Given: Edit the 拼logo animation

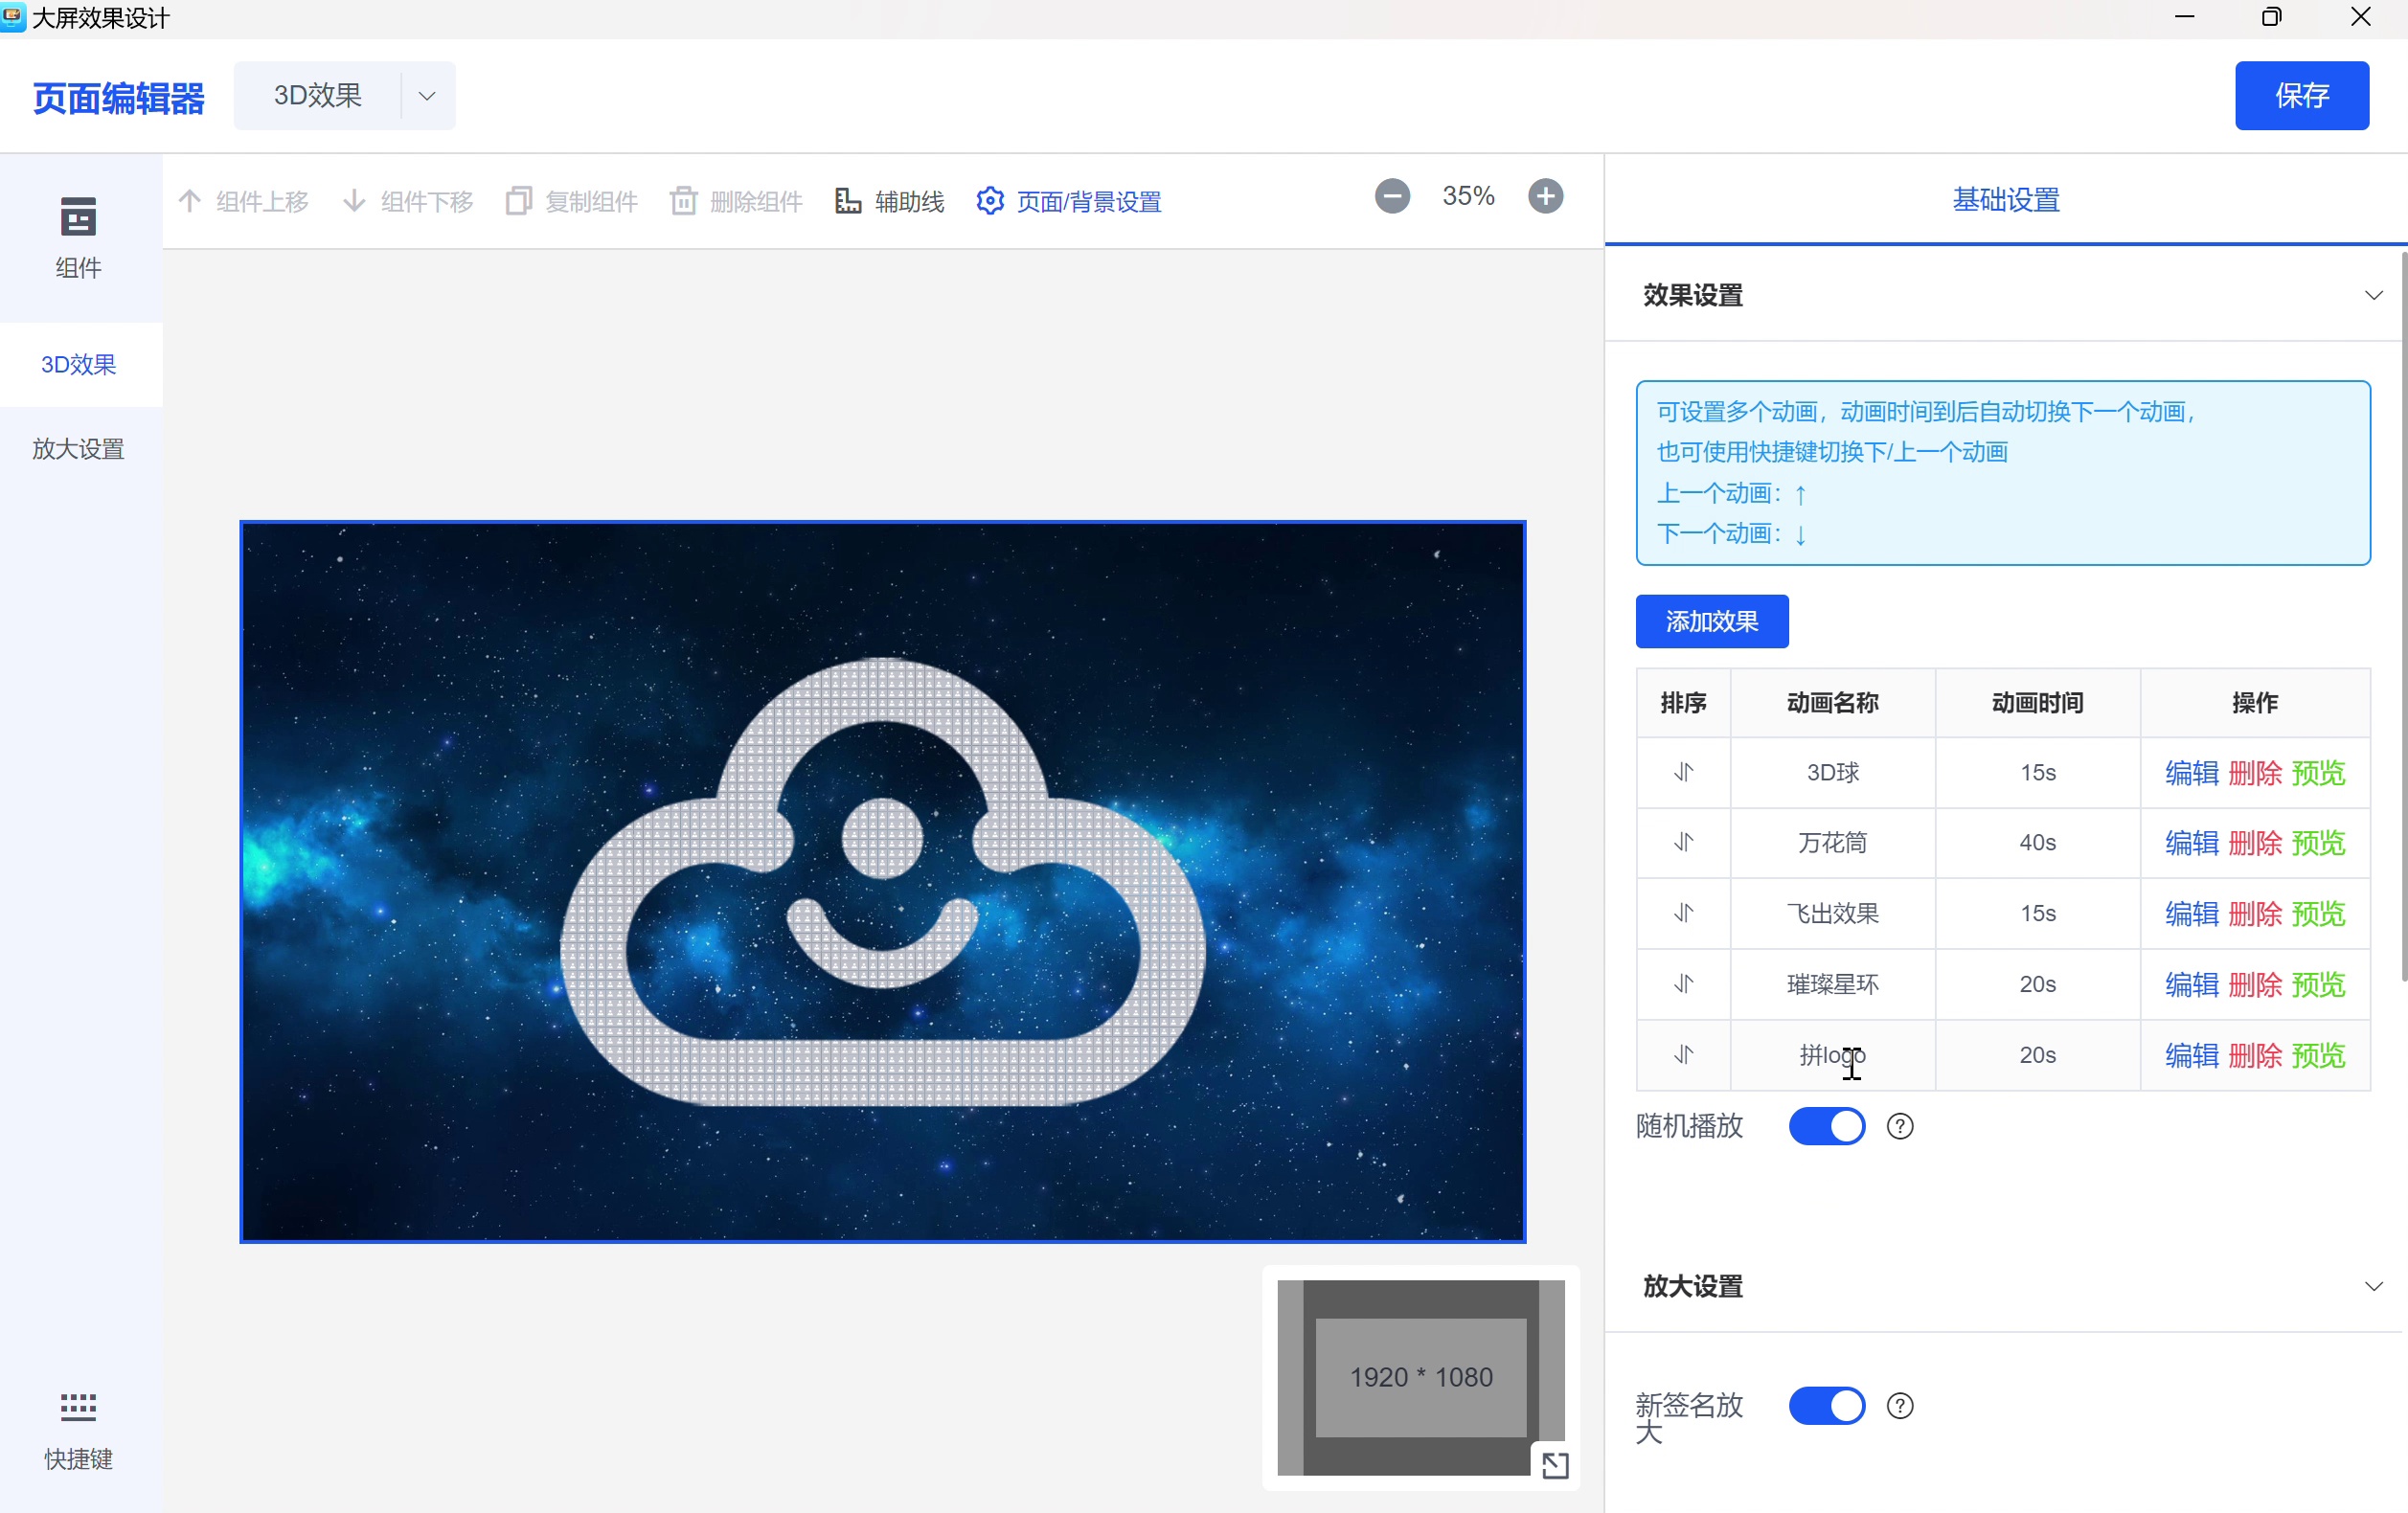Looking at the screenshot, I should (x=2192, y=1054).
